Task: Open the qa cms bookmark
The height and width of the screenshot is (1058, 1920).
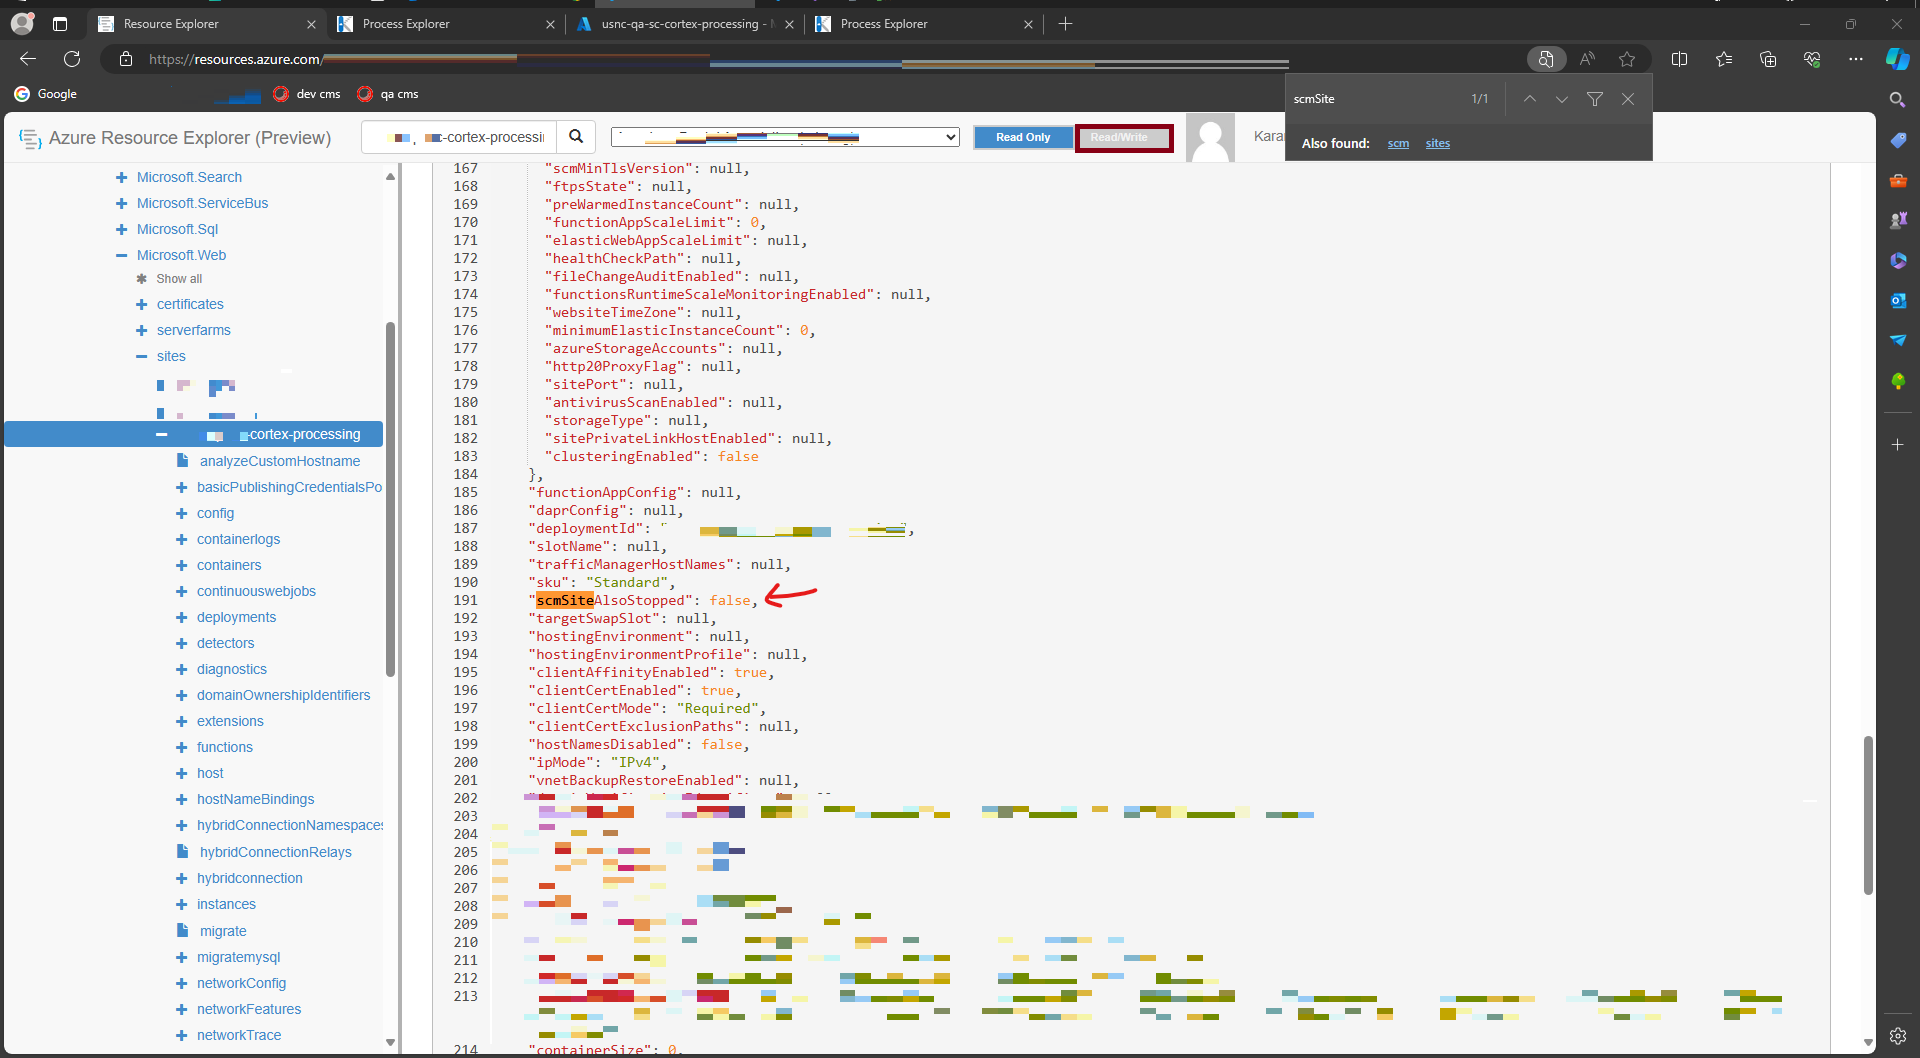Action: point(388,94)
